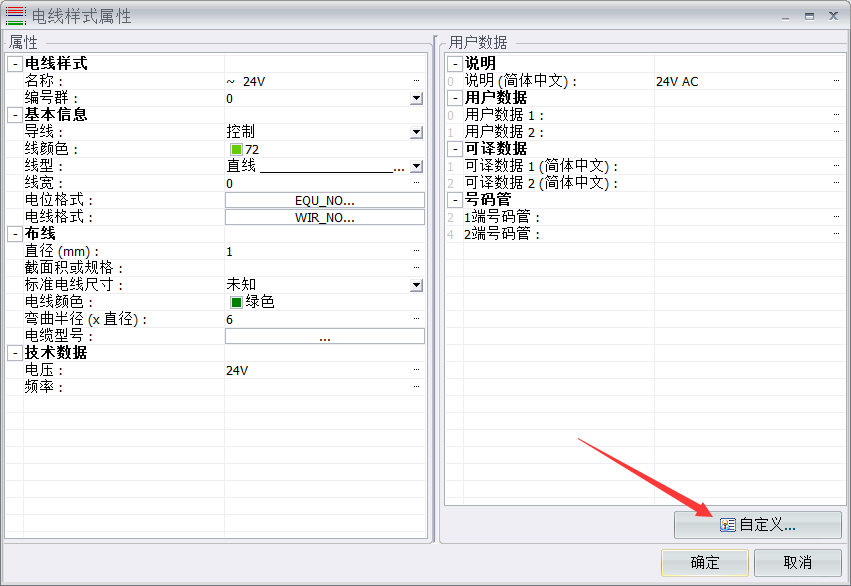The image size is (851, 586).
Task: Collapse the 号码管 section
Action: pyautogui.click(x=454, y=200)
